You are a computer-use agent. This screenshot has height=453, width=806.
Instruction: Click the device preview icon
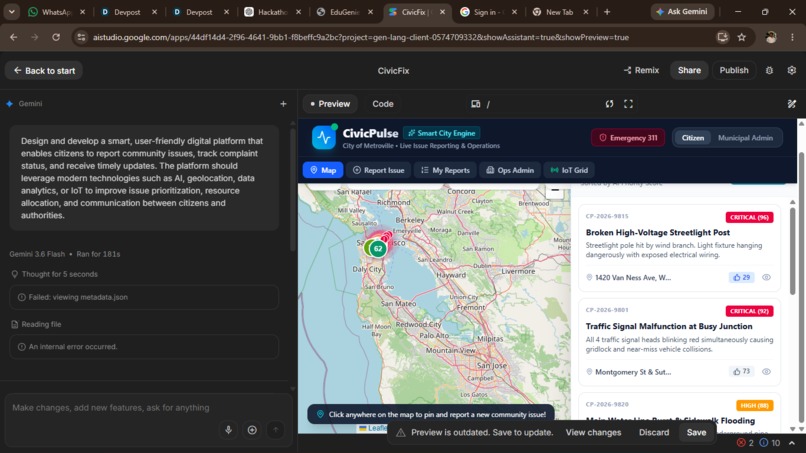click(475, 104)
